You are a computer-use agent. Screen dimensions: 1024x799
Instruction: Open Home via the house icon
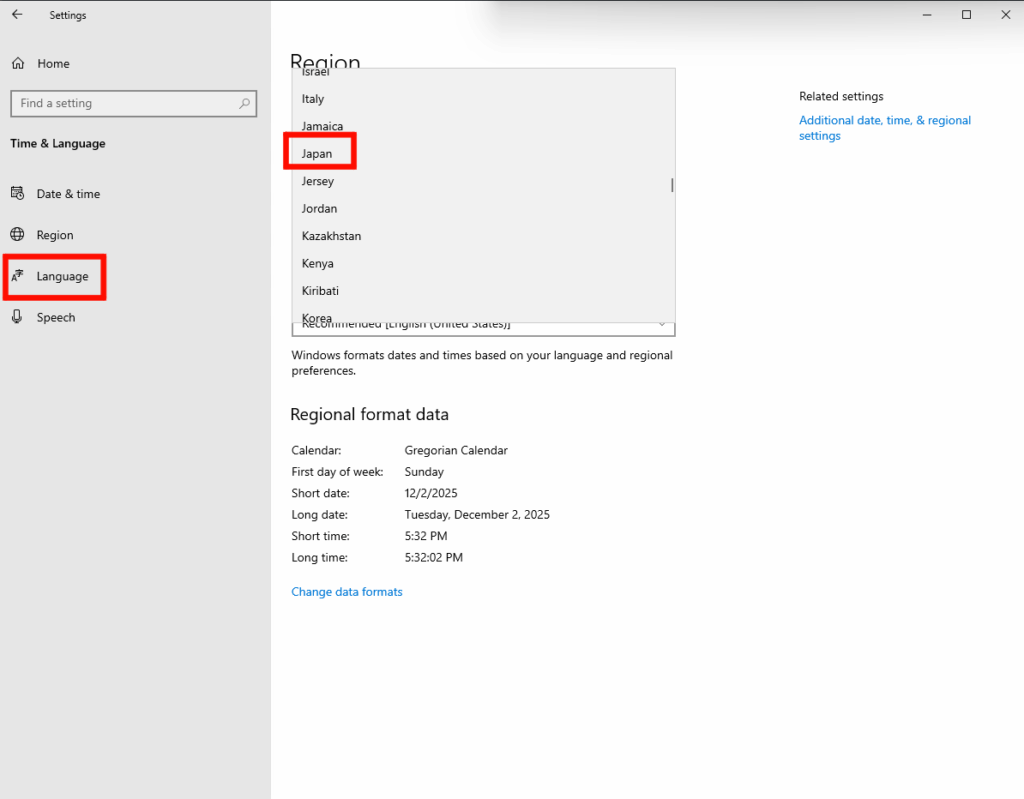coord(18,64)
